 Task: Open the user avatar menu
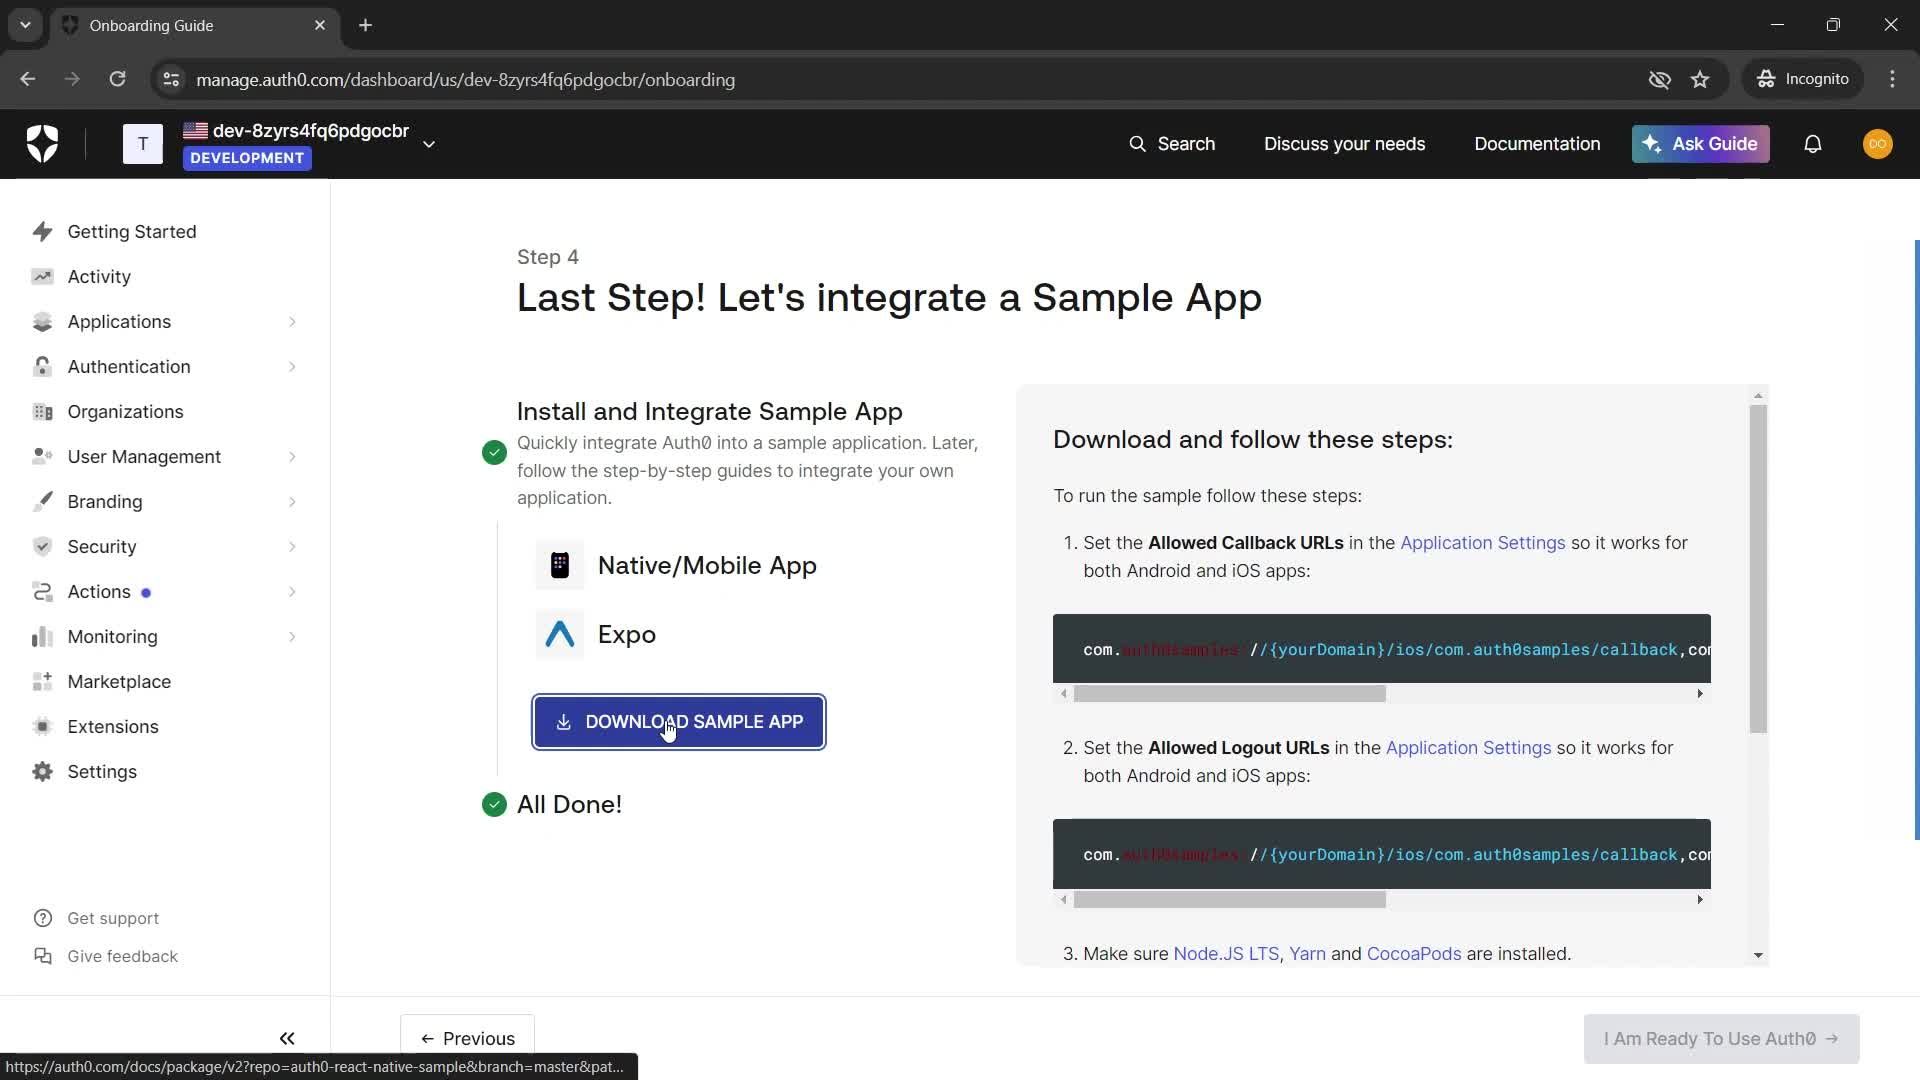[1878, 144]
